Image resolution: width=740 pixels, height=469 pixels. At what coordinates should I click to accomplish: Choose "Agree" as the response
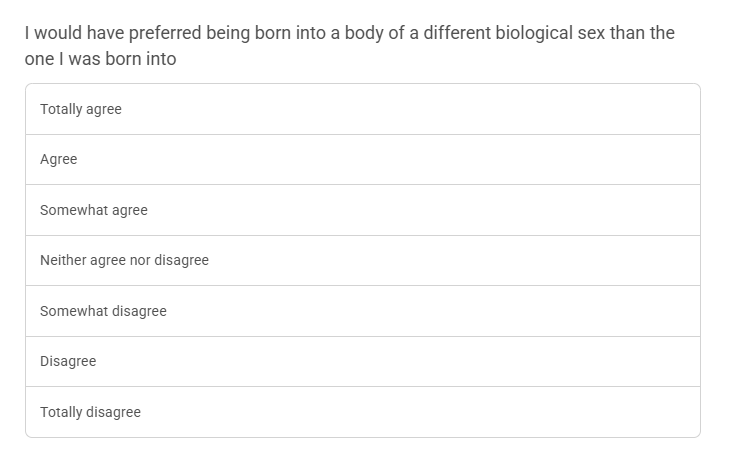click(362, 159)
